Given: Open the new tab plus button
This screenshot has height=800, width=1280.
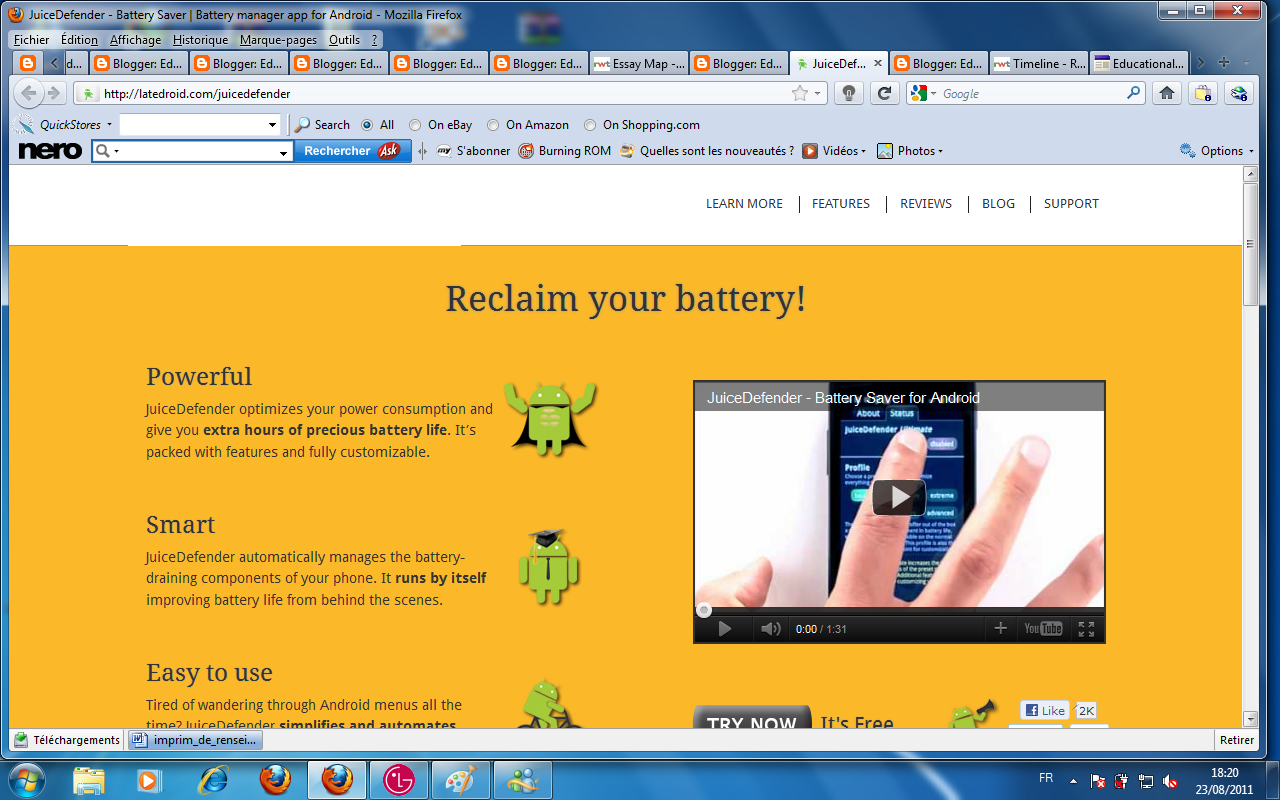Looking at the screenshot, I should [1224, 63].
